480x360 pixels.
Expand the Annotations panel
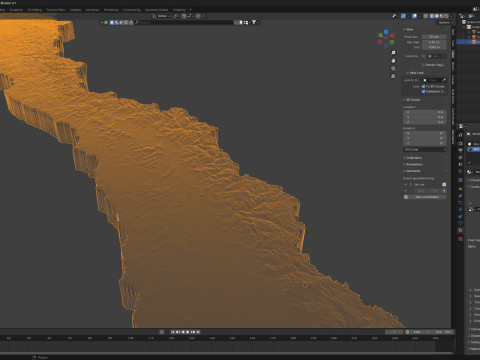pyautogui.click(x=413, y=164)
